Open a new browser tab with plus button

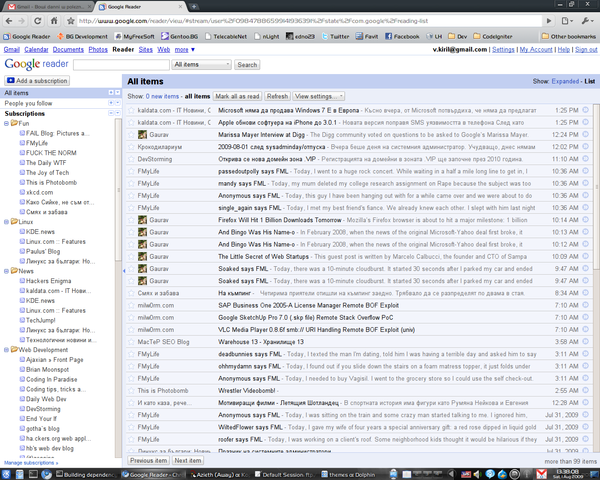[x=194, y=7]
